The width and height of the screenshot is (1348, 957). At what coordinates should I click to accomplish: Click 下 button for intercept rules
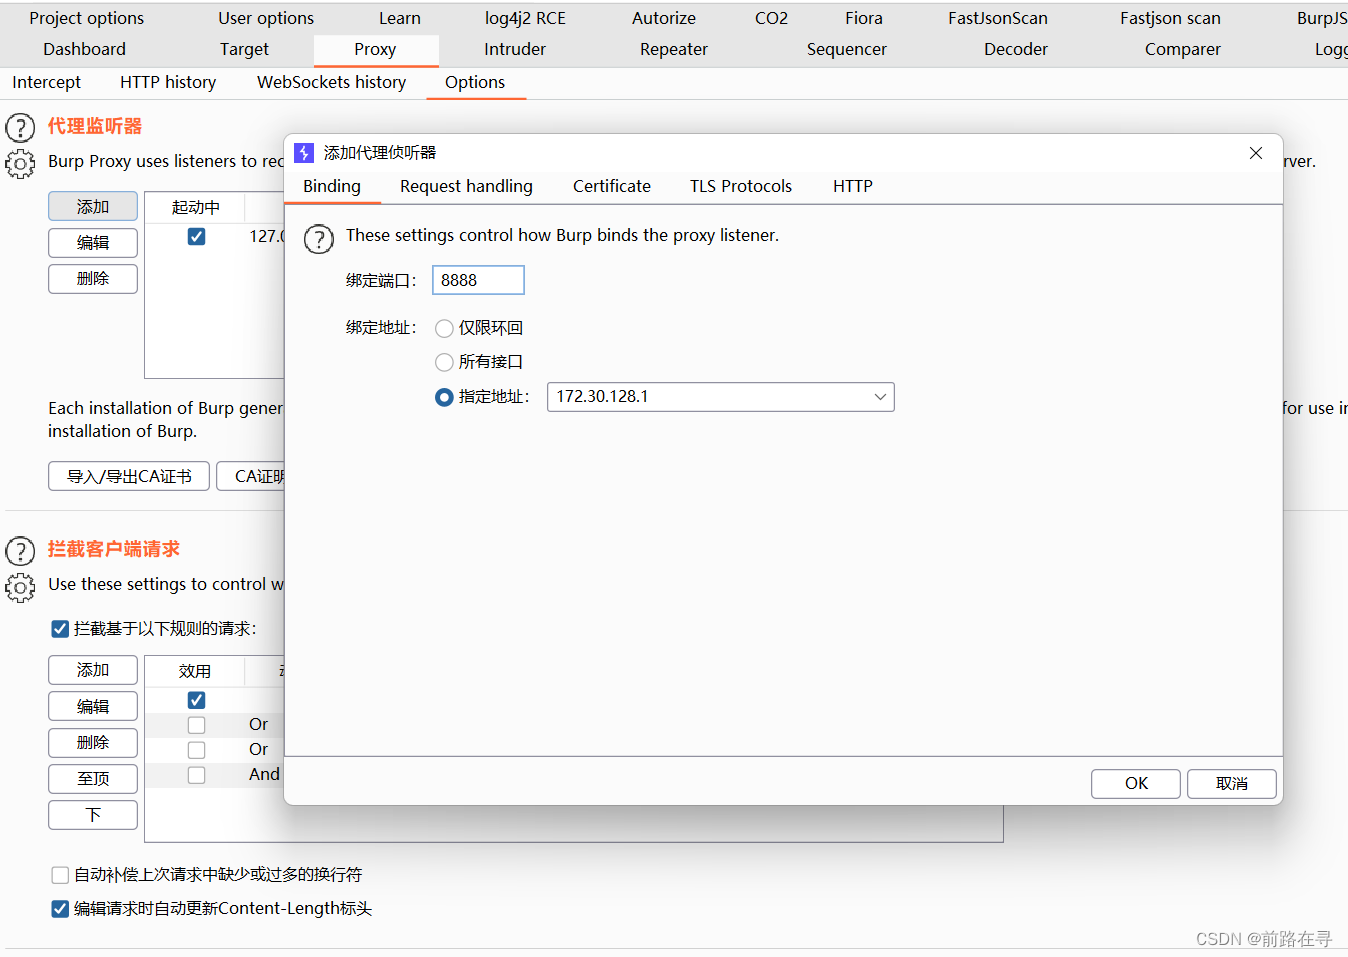[93, 815]
